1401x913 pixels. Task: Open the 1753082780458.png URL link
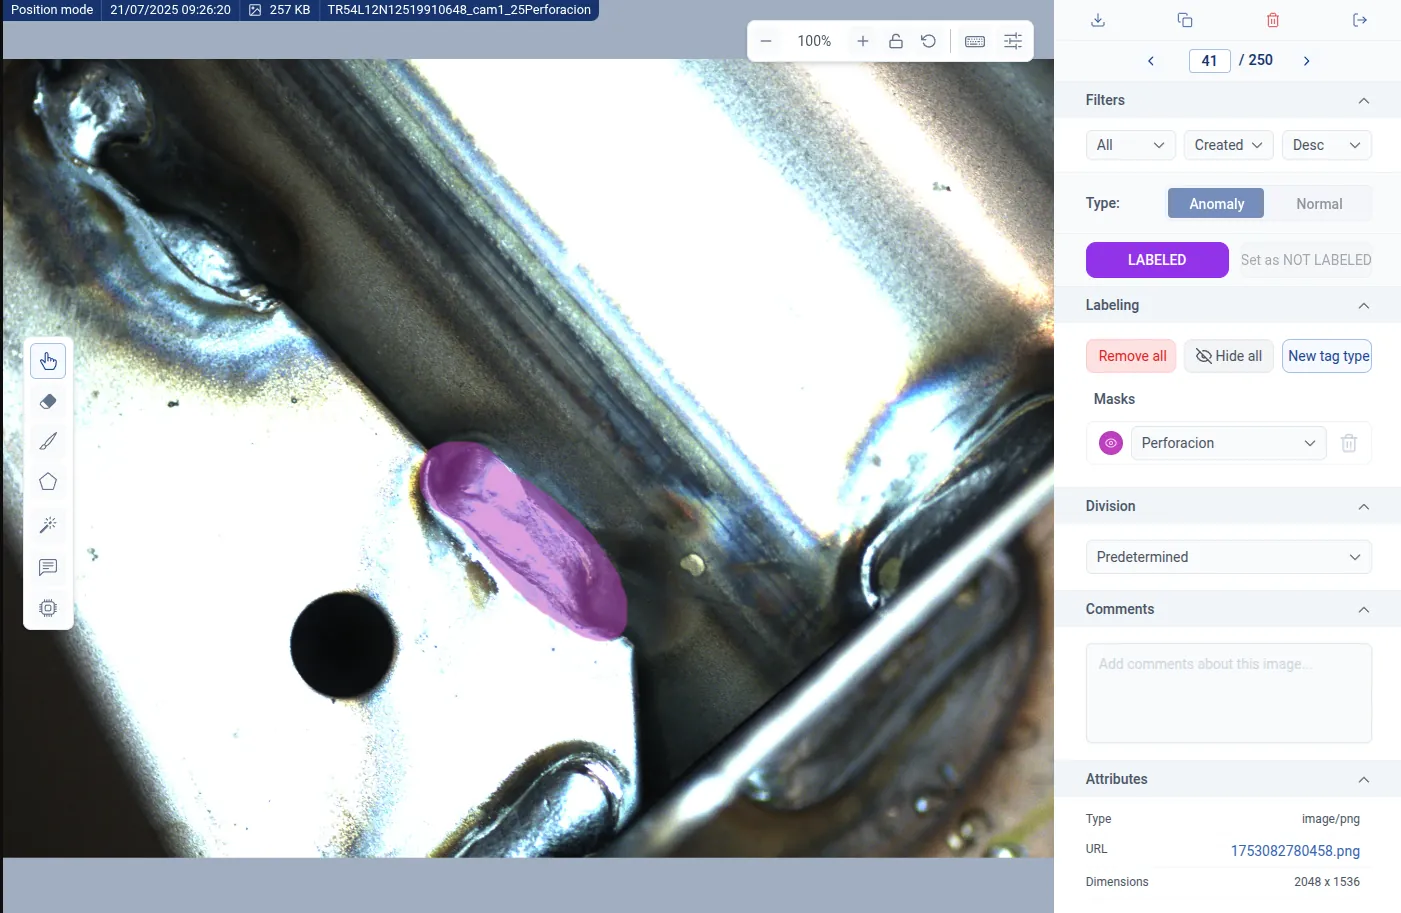pyautogui.click(x=1295, y=851)
